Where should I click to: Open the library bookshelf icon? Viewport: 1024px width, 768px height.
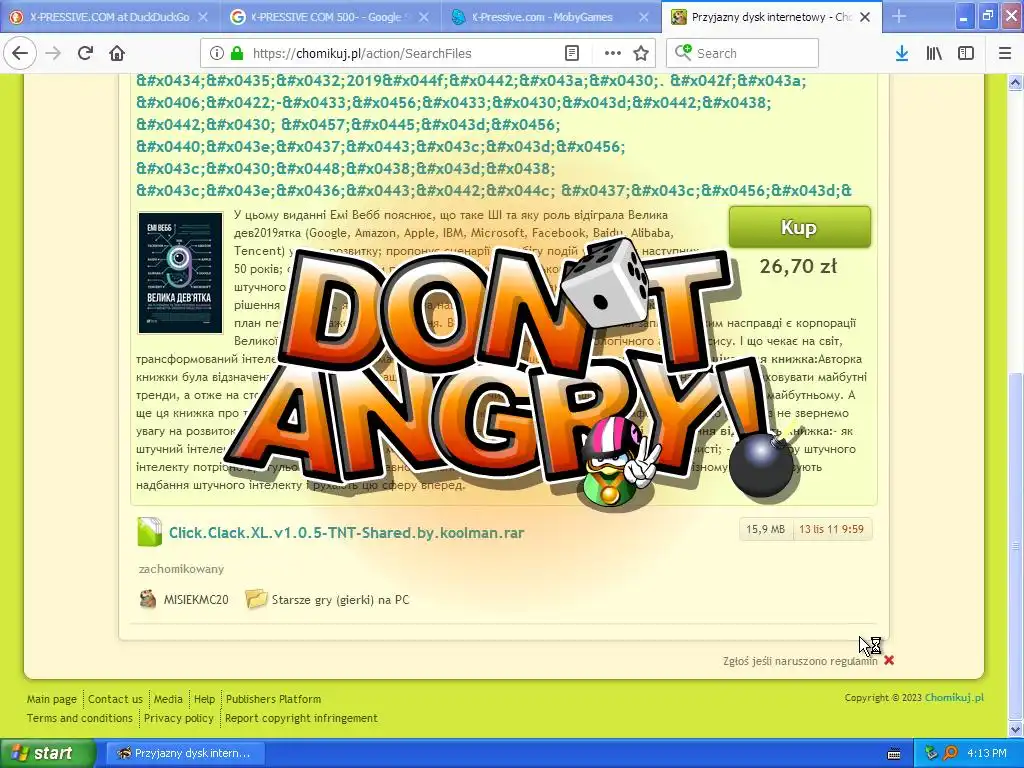coord(934,54)
